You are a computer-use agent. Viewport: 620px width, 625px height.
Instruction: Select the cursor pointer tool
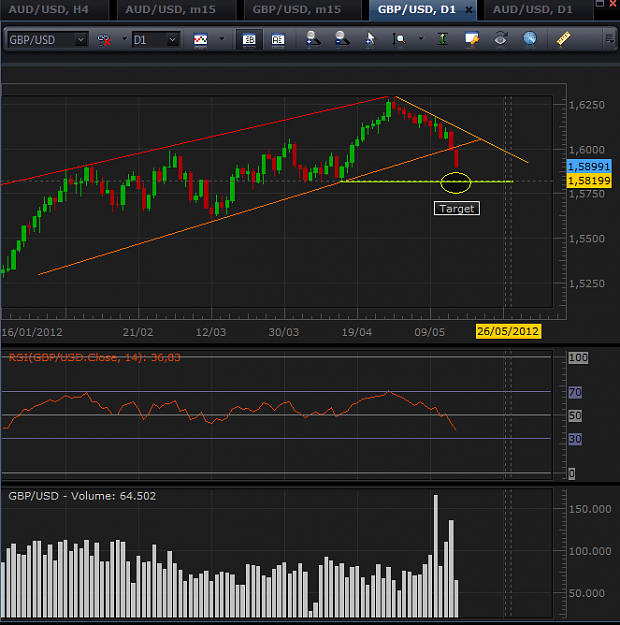coord(370,39)
